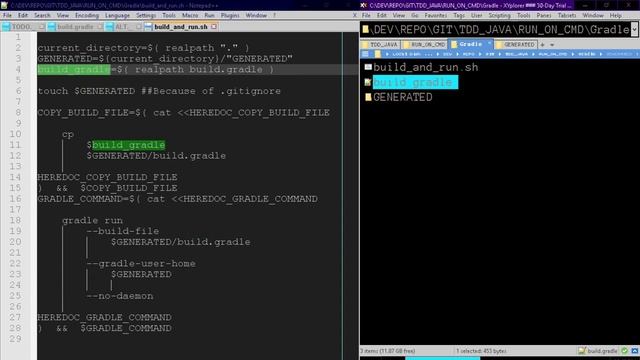Screen dimensions: 640x360
Task: Click 'gradle run' text on line 18
Action: (92, 220)
